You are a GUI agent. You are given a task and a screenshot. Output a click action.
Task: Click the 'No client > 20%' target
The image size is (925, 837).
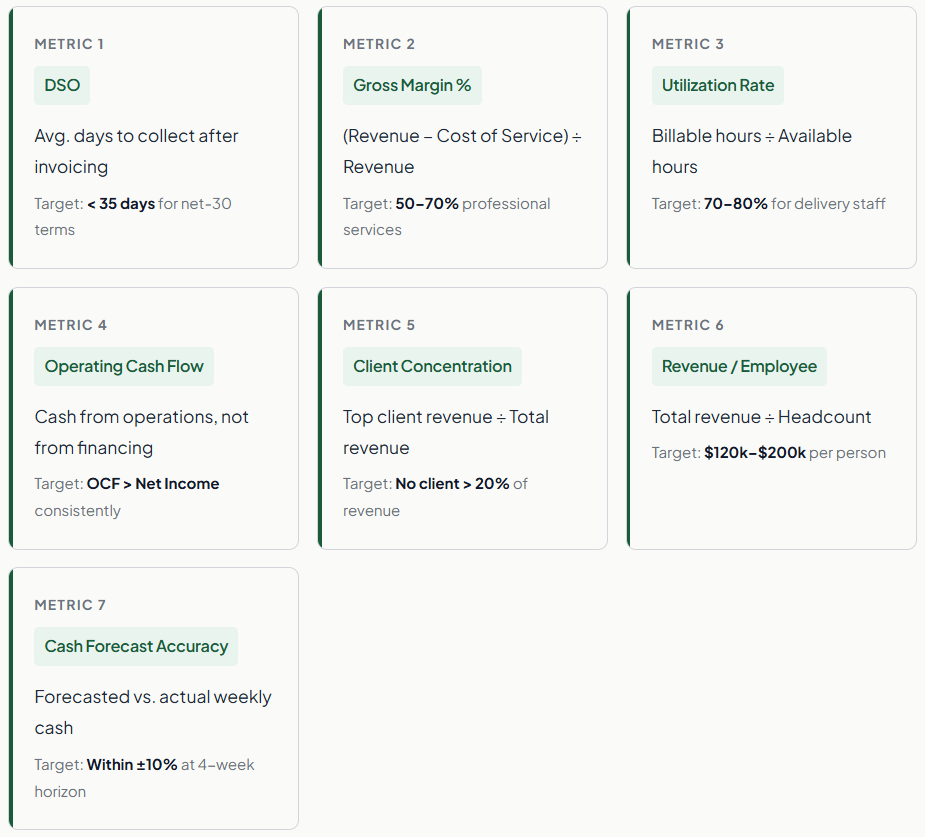(x=452, y=484)
